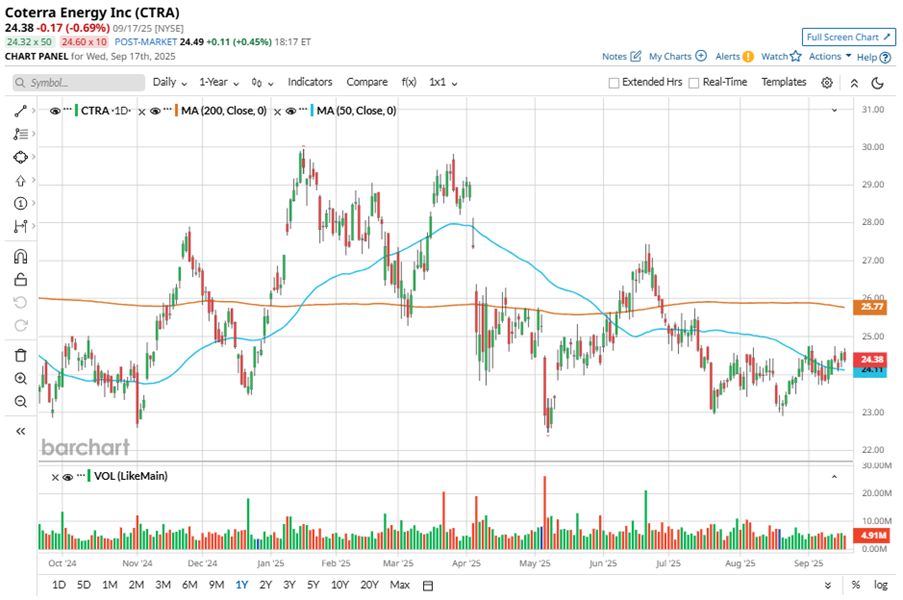The height and width of the screenshot is (600, 903).
Task: Remove the MA 200 indicator
Action: point(142,112)
